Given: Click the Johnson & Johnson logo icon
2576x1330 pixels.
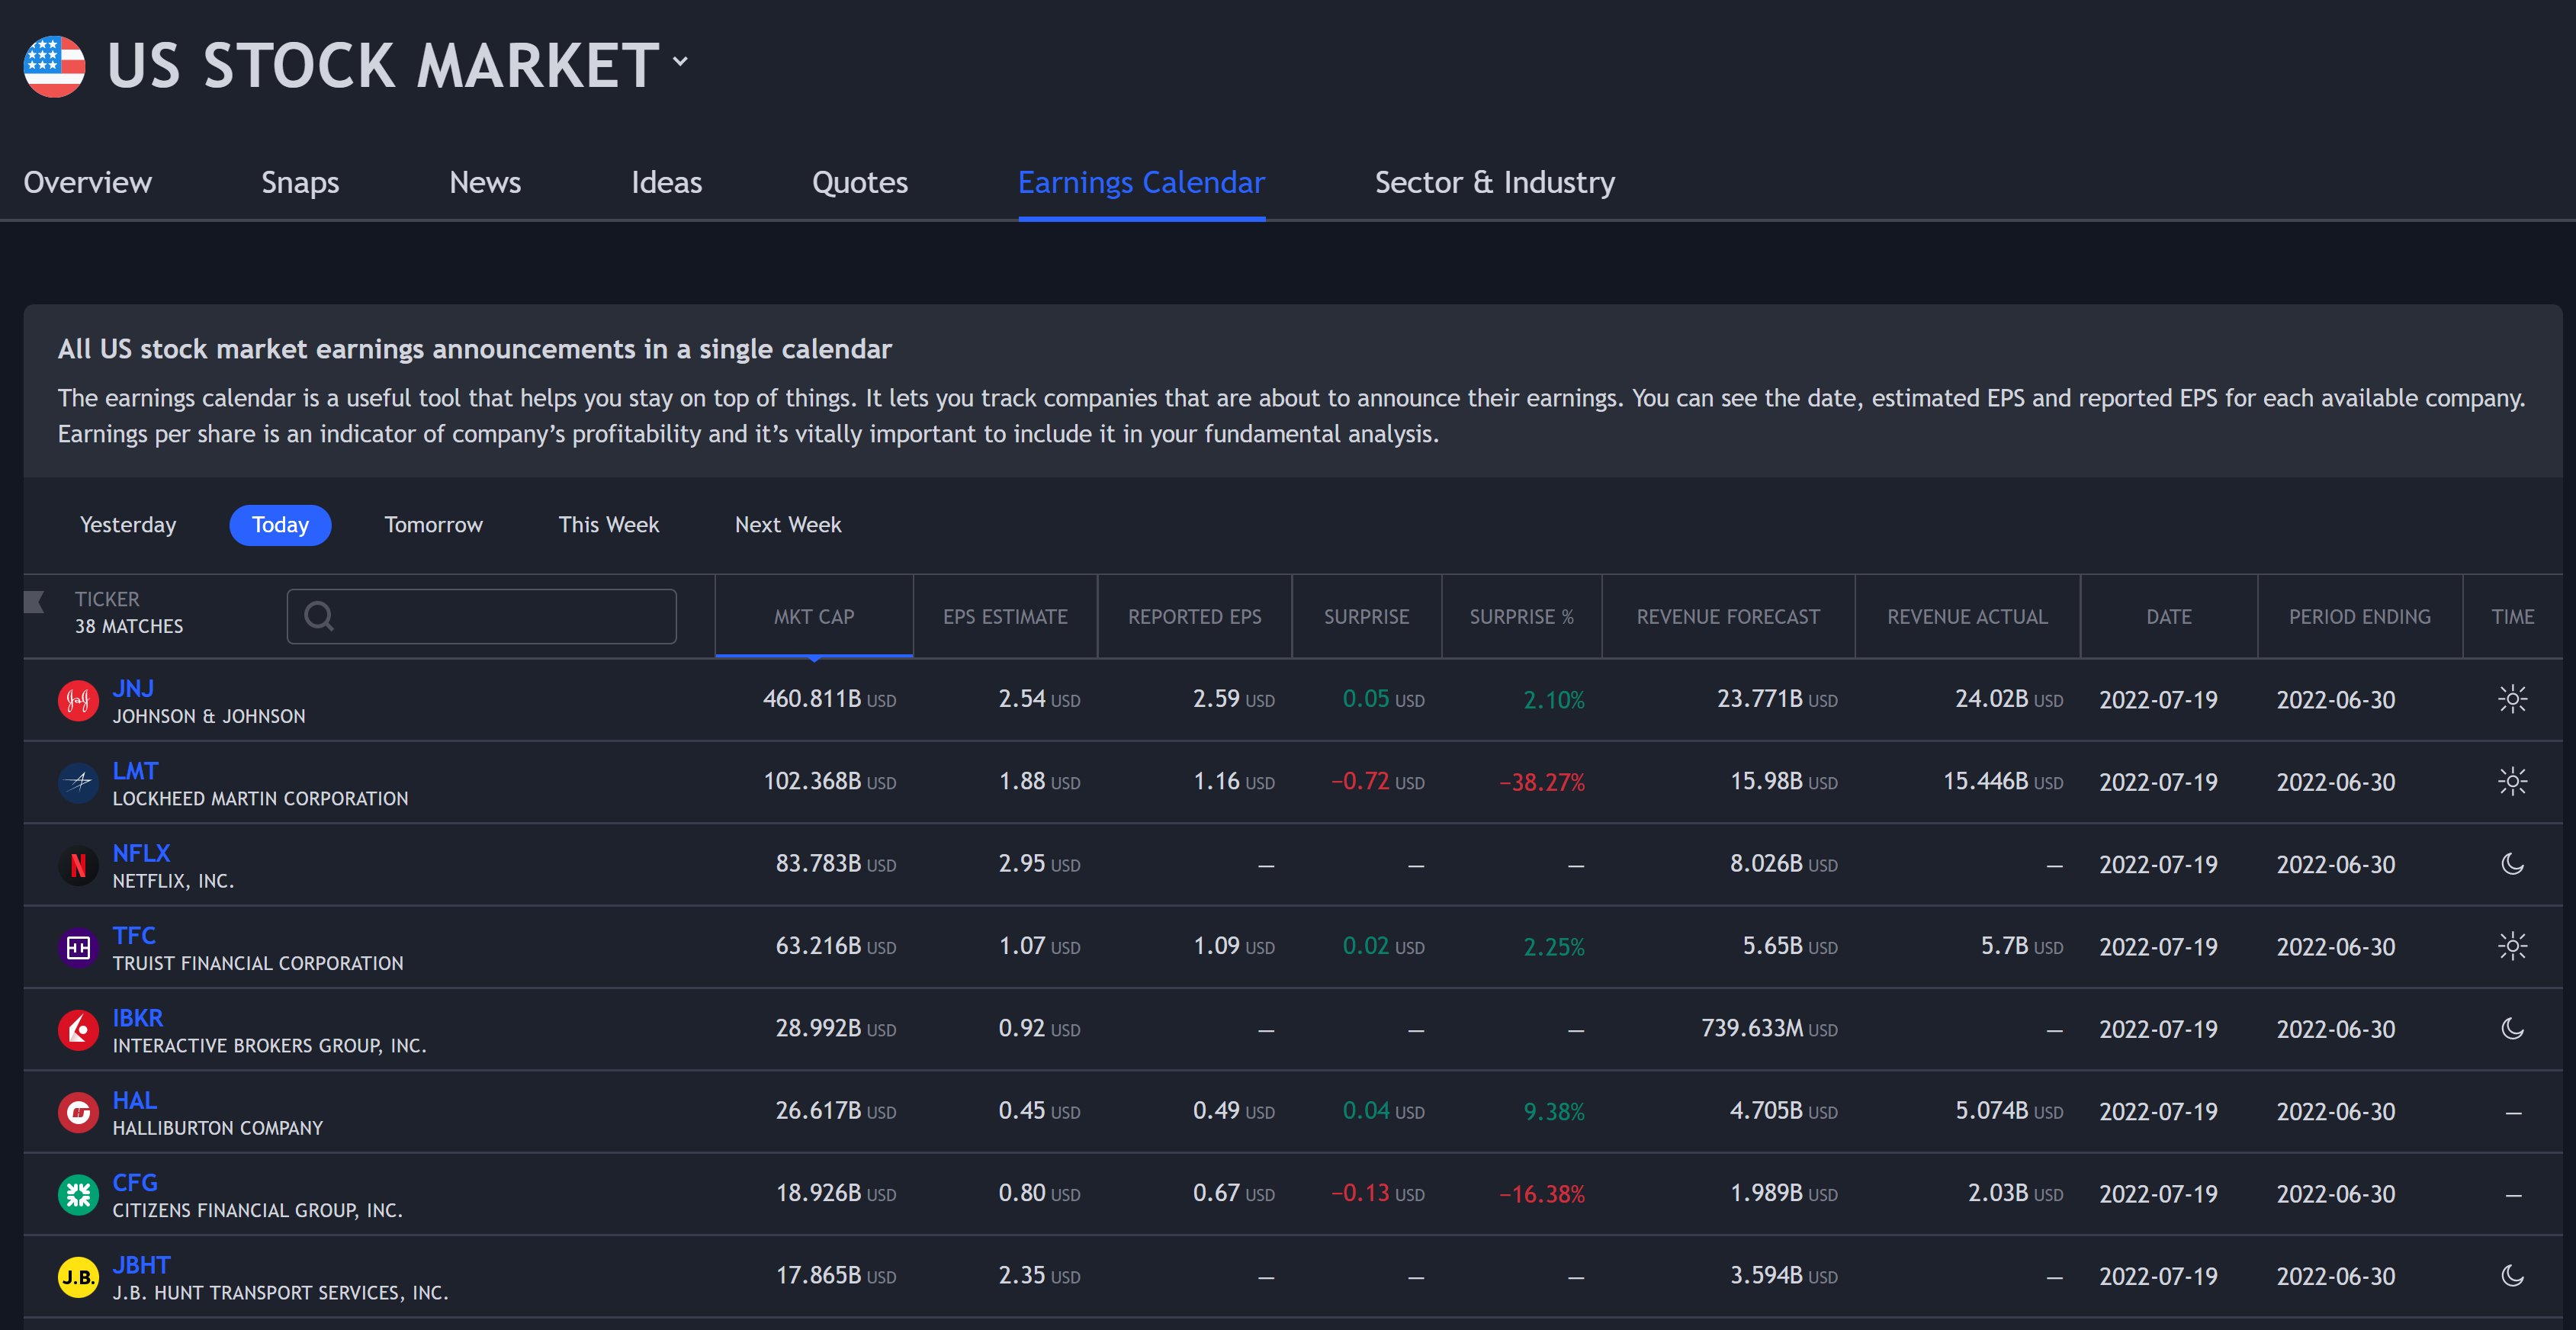Looking at the screenshot, I should coord(78,700).
